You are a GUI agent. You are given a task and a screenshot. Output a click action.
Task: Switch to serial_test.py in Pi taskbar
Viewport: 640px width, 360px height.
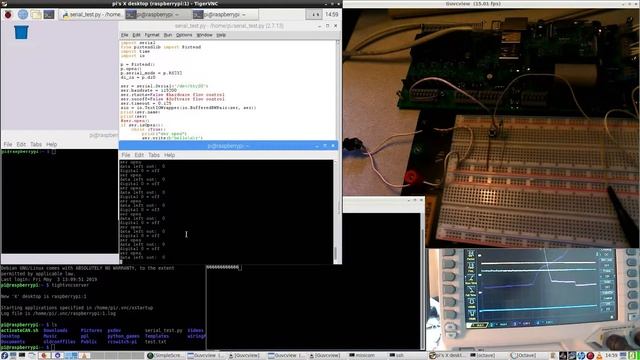(91, 15)
